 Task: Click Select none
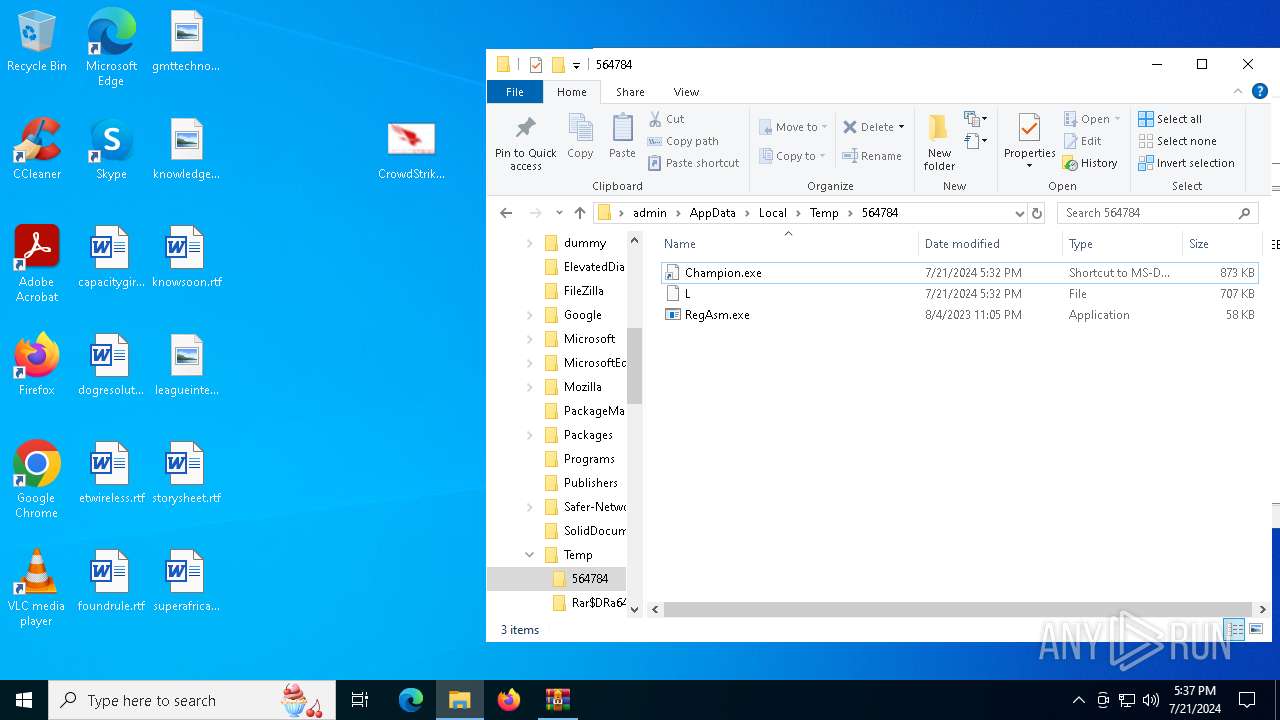1177,141
